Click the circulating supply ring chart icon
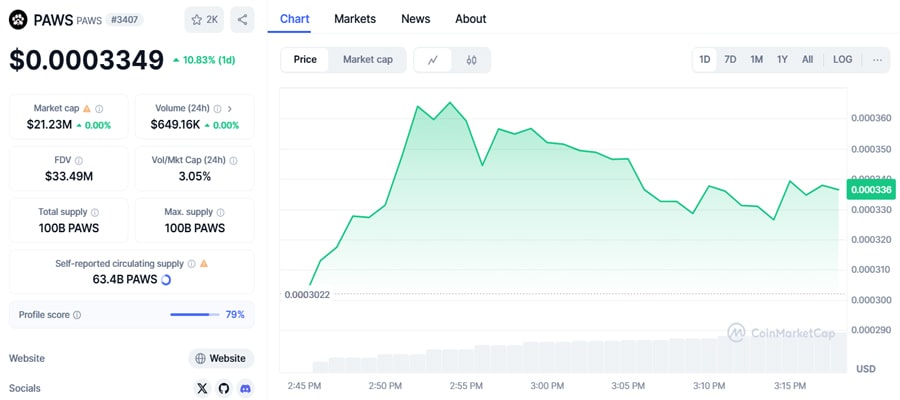Image resolution: width=900 pixels, height=400 pixels. tap(166, 280)
